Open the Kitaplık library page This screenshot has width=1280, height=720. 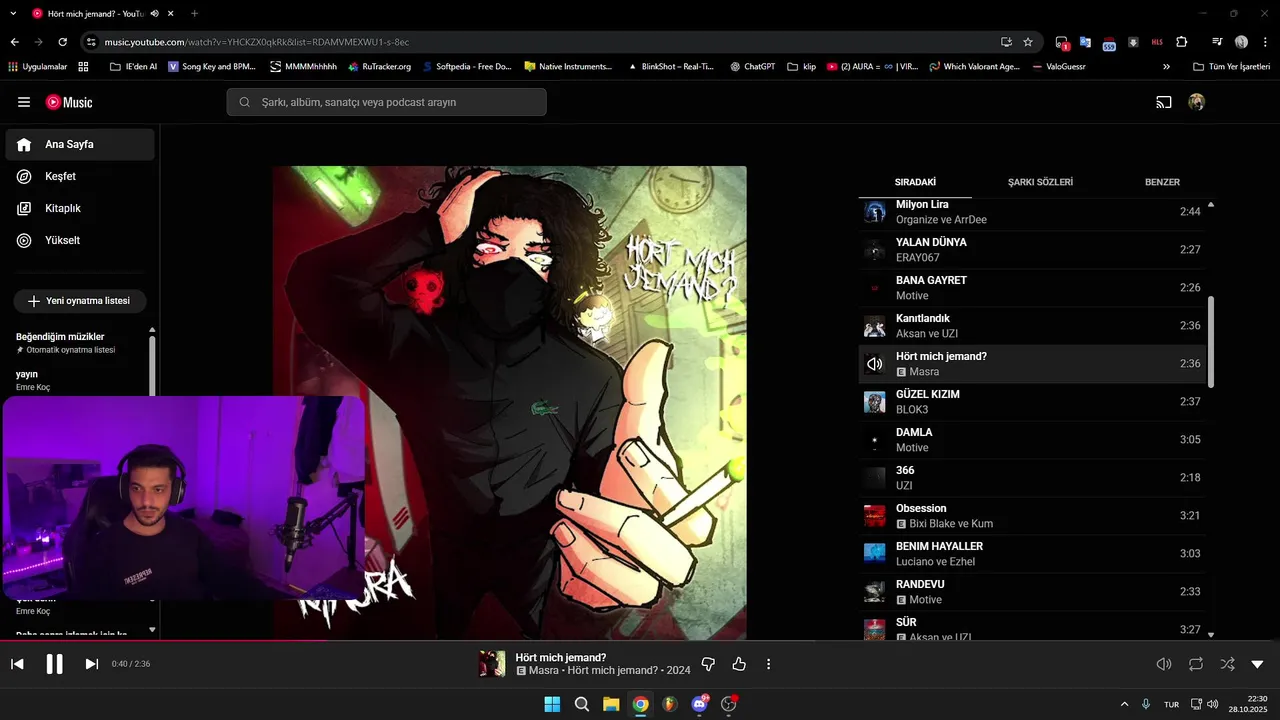[80, 208]
